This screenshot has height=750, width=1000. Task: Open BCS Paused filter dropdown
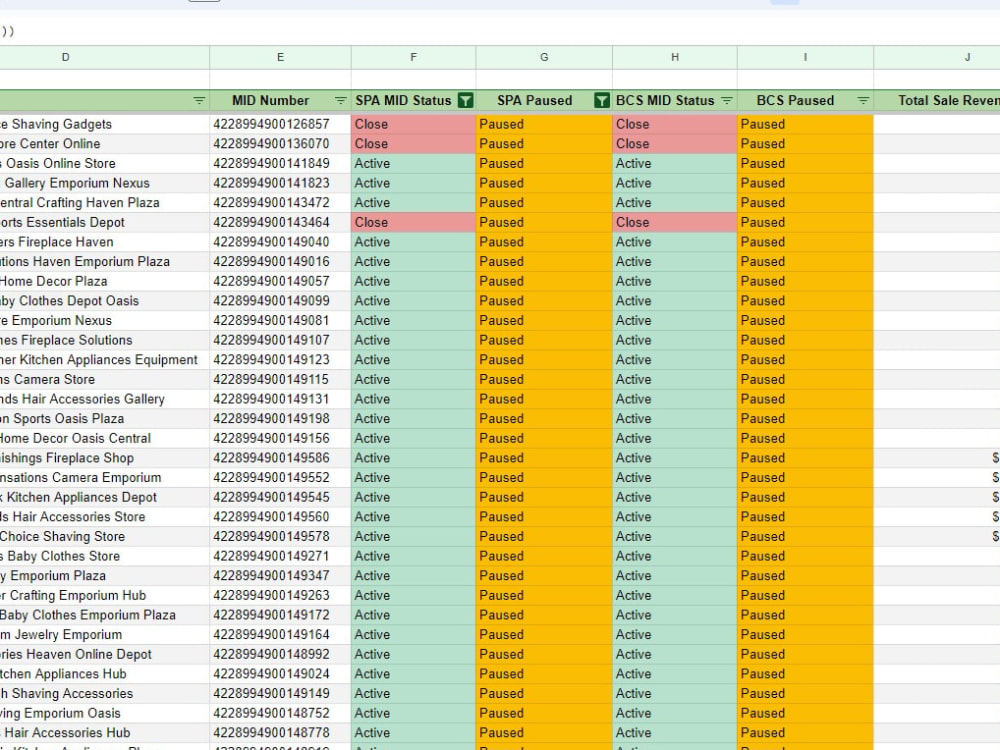click(x=863, y=101)
